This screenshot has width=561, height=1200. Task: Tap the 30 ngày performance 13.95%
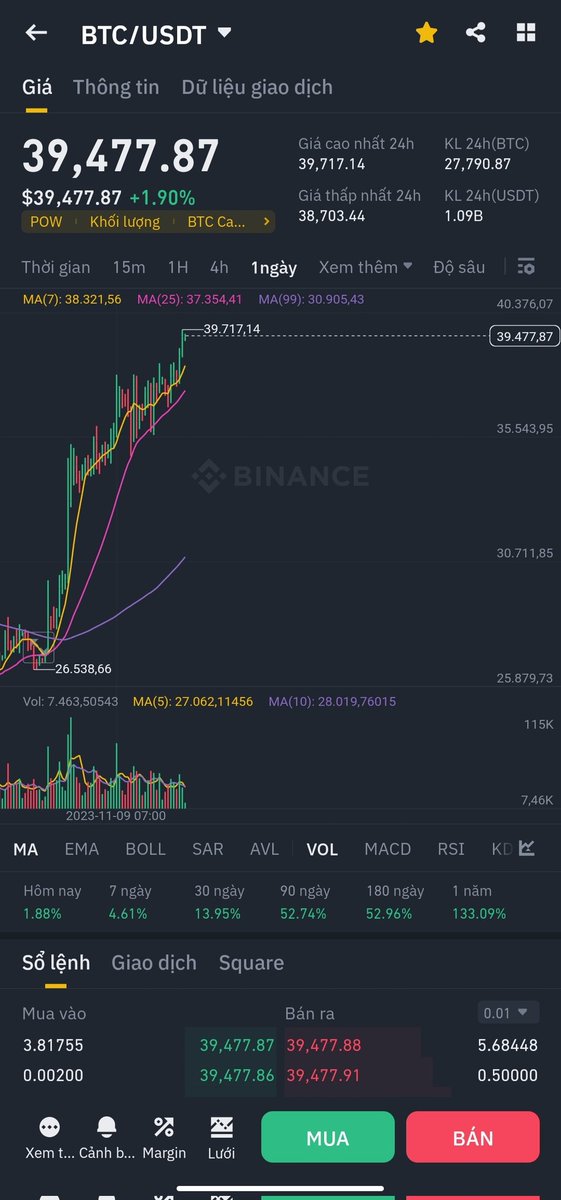[x=217, y=913]
